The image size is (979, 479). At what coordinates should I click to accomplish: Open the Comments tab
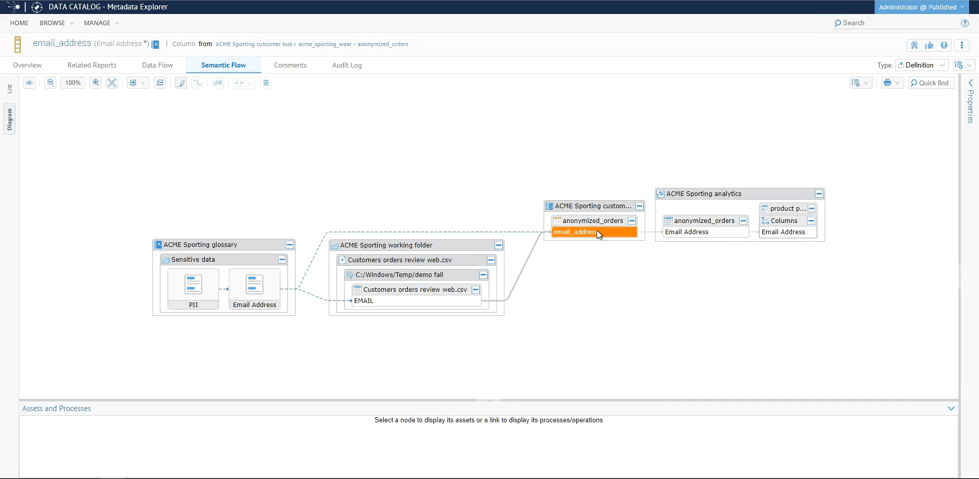(290, 65)
